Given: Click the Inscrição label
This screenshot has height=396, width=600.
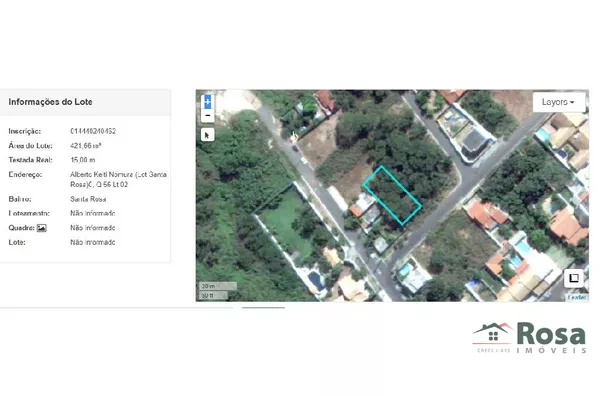Looking at the screenshot, I should click(x=24, y=131).
